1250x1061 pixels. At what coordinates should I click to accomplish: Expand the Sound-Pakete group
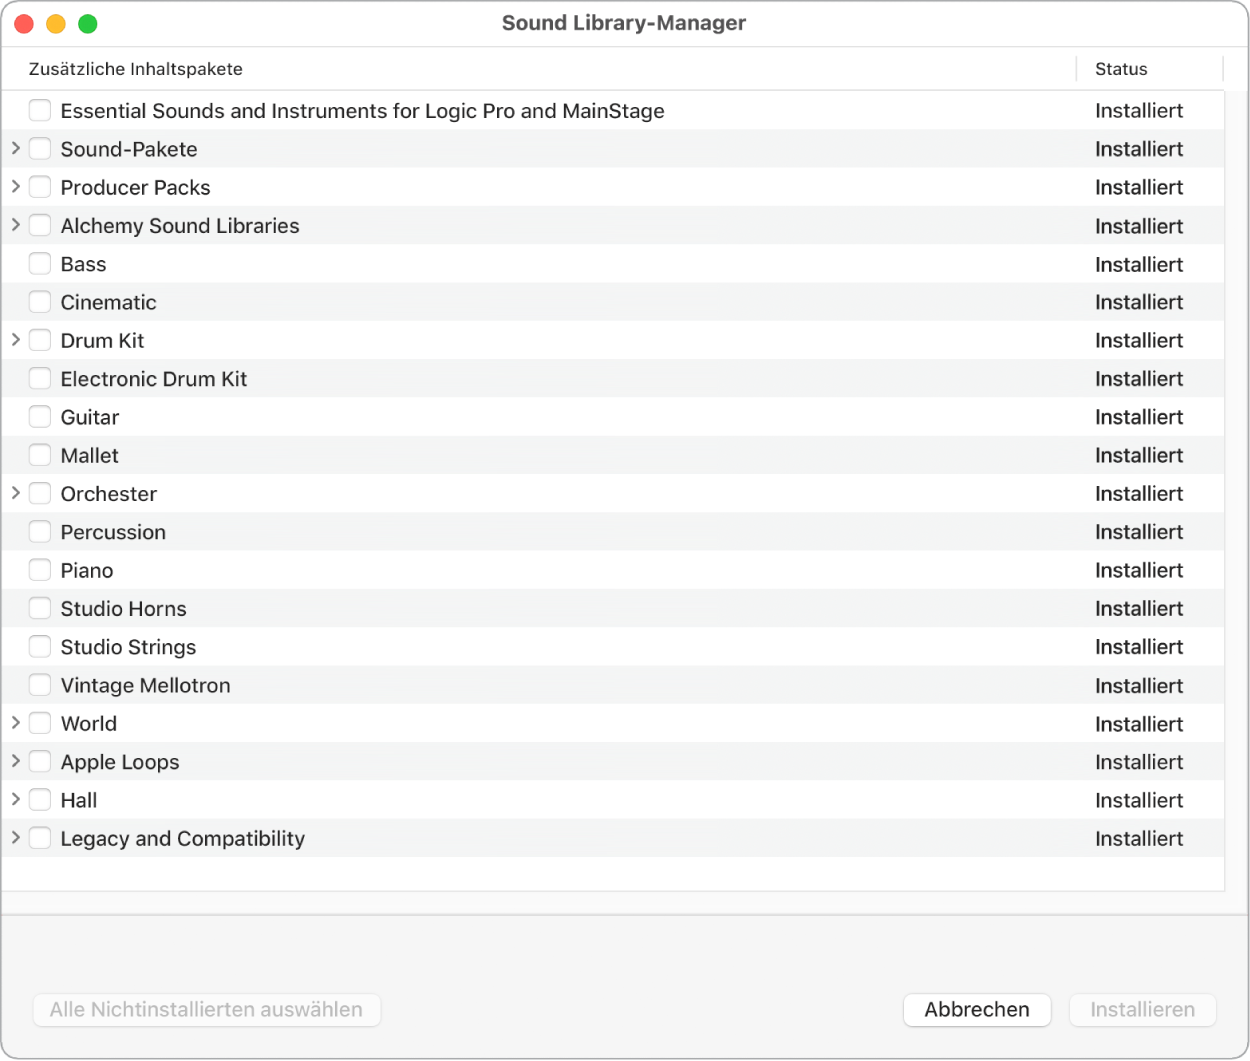pos(16,149)
